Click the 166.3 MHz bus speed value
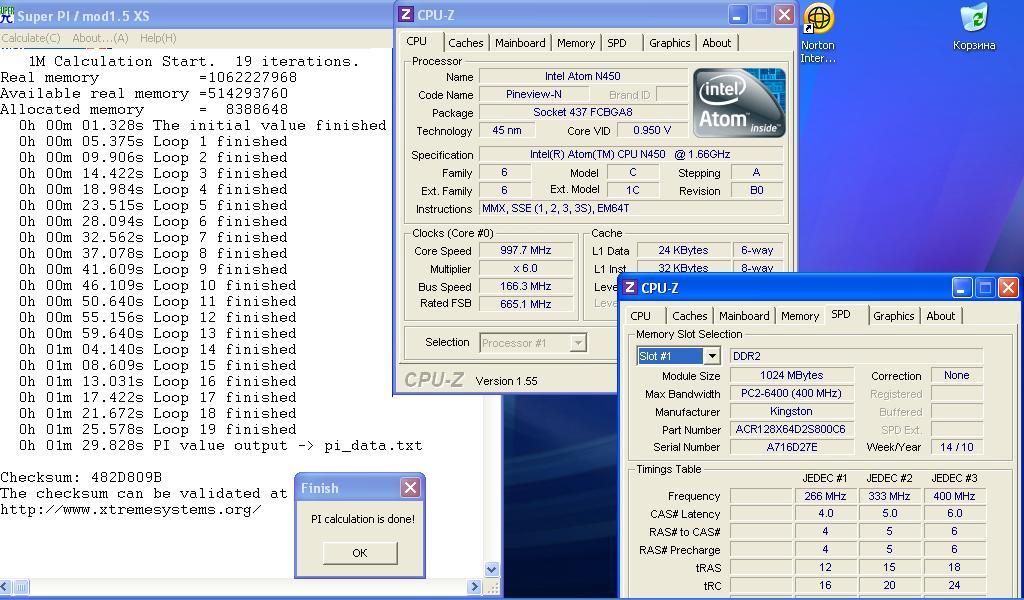 click(x=526, y=286)
